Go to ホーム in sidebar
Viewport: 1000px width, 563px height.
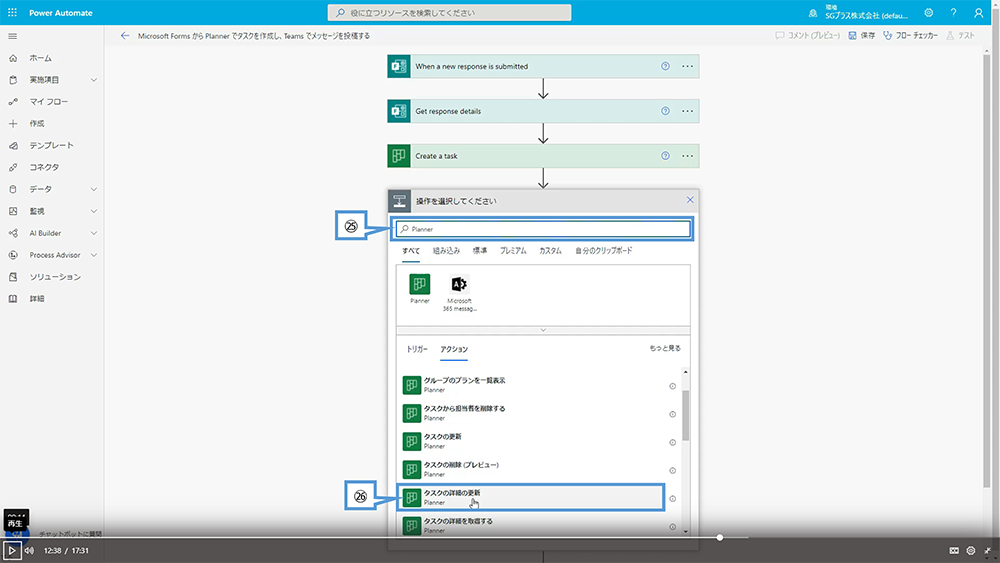click(x=40, y=58)
